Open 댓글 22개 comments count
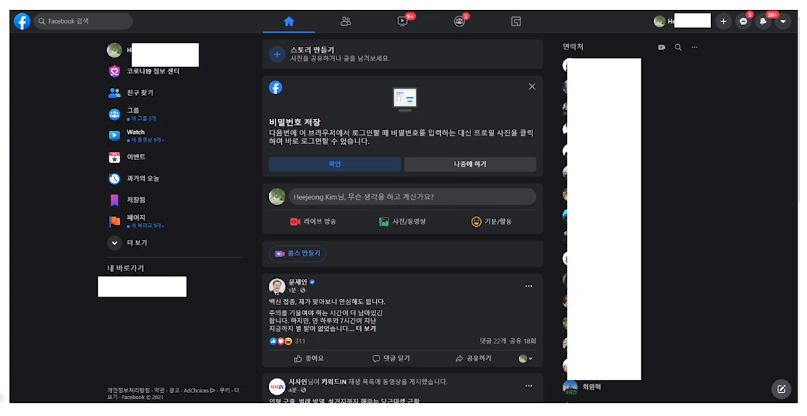The image size is (807, 416). (x=493, y=341)
